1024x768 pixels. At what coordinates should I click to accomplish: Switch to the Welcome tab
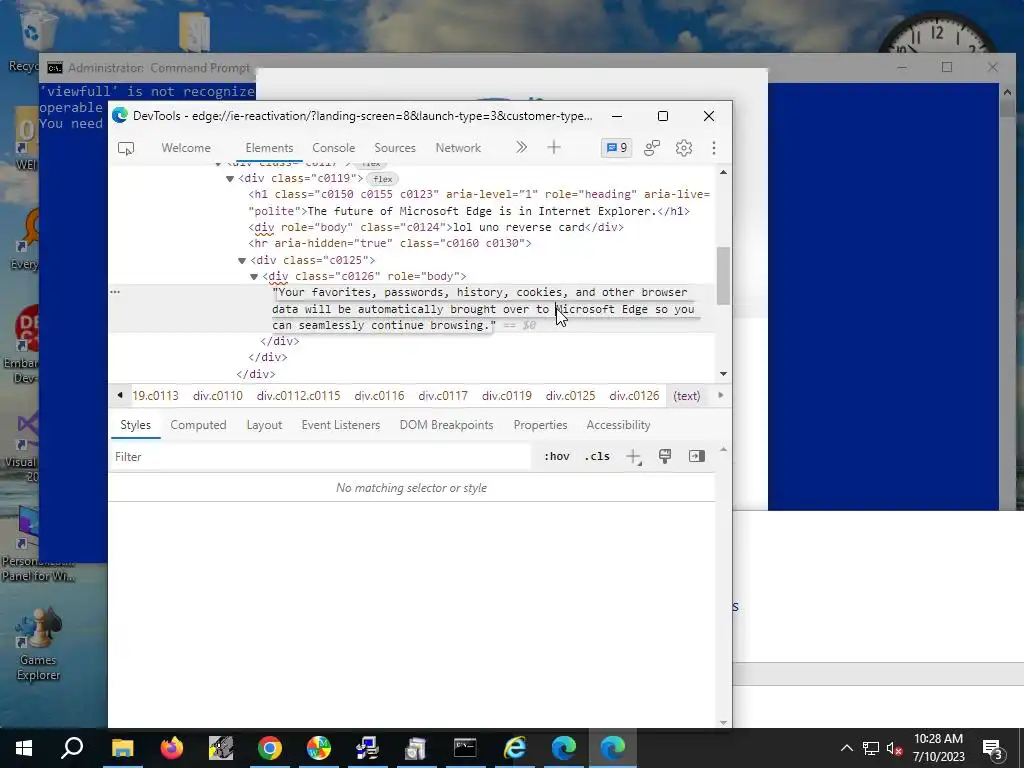click(x=186, y=148)
